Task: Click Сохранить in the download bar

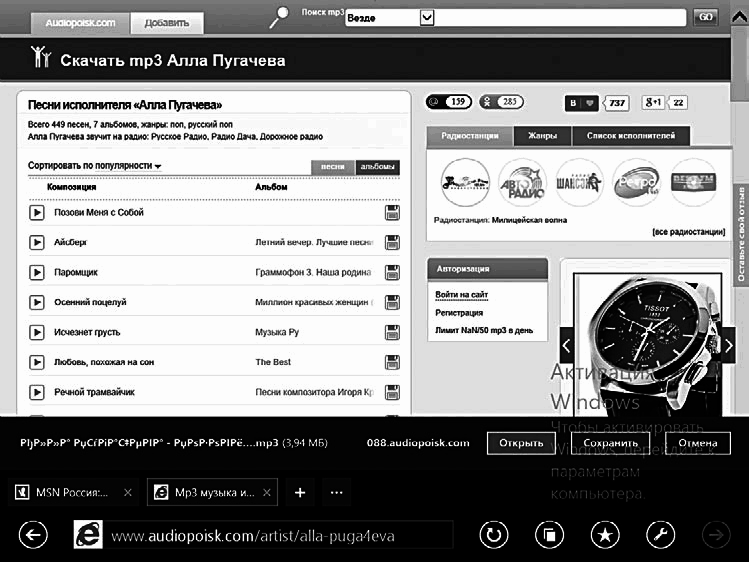Action: click(x=610, y=443)
